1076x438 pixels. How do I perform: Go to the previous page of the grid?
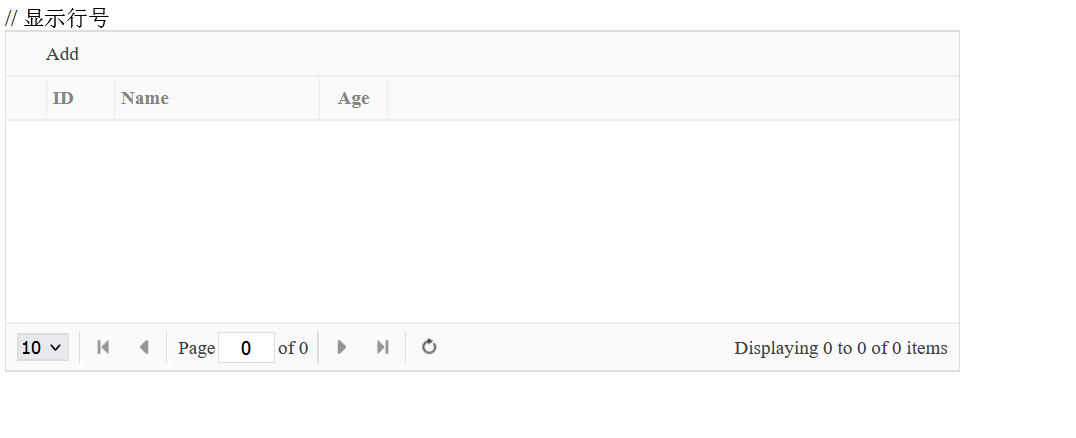143,347
